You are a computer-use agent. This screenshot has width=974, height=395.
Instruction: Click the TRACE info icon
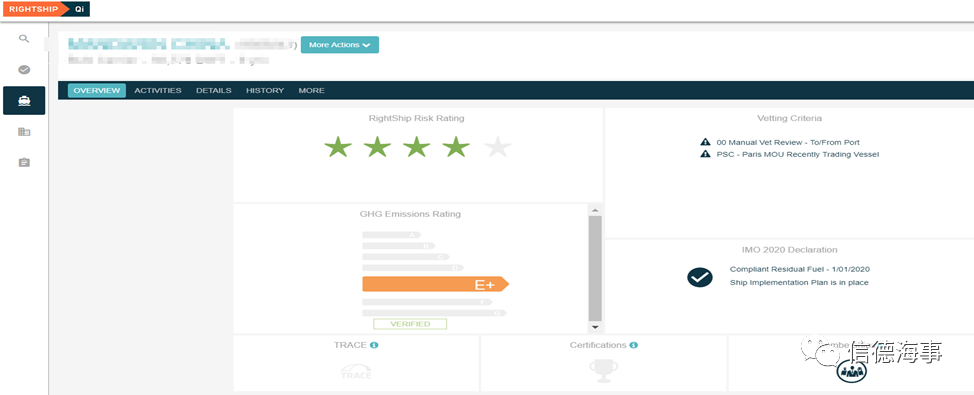375,345
